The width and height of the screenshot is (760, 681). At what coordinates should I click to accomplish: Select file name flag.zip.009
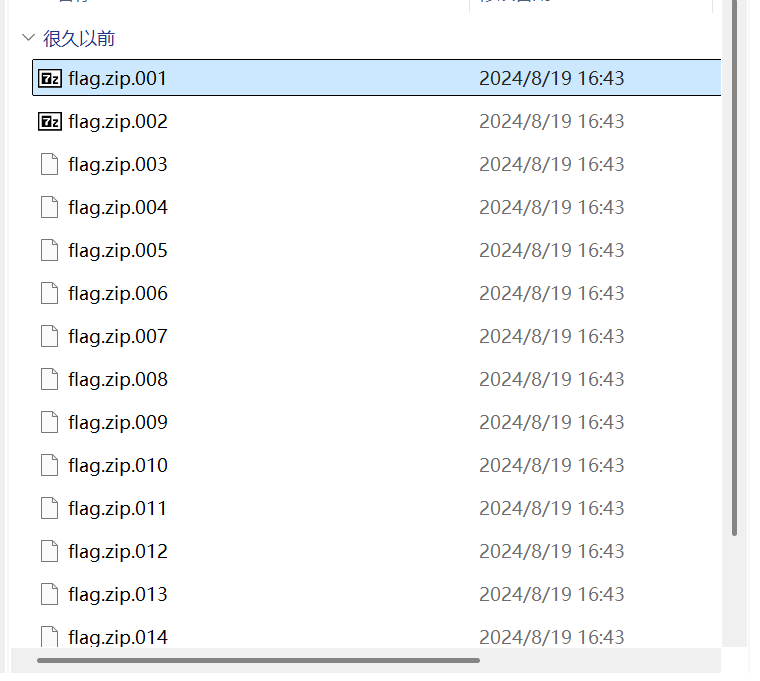pos(118,423)
